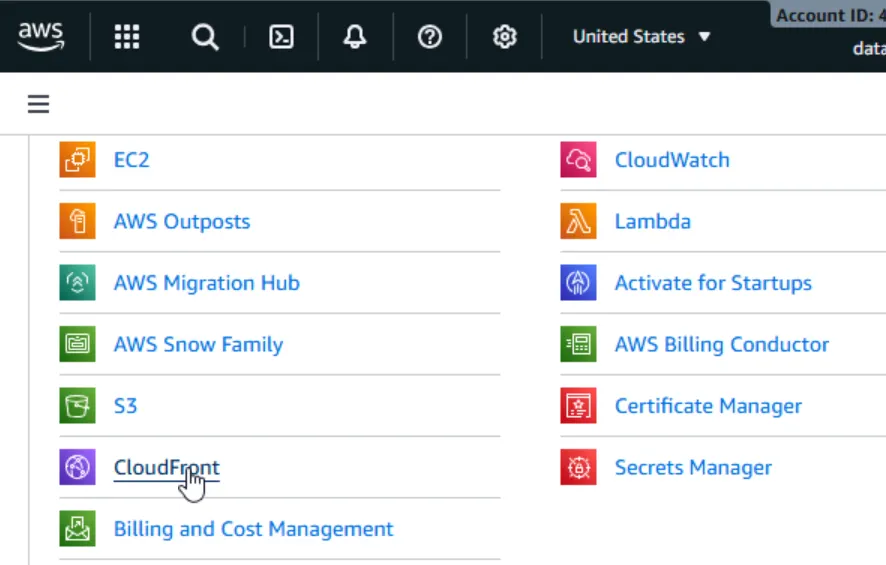Open the Certificate Manager link
Screen dimensions: 886x565
click(x=708, y=406)
